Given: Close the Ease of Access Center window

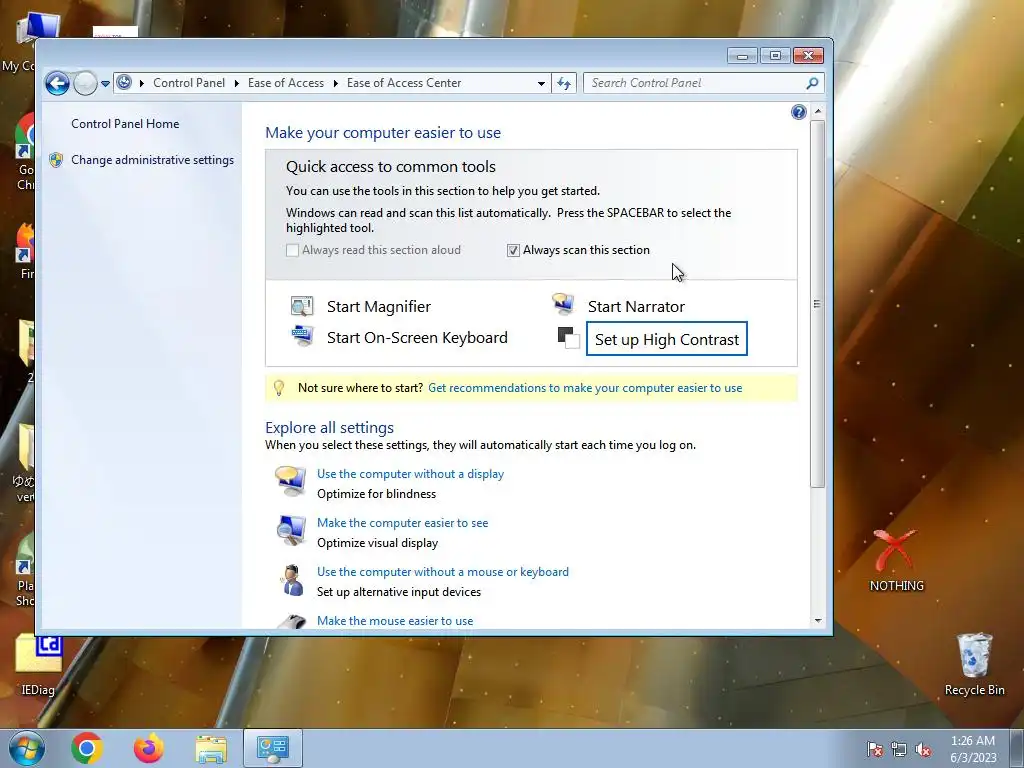Looking at the screenshot, I should pyautogui.click(x=808, y=56).
